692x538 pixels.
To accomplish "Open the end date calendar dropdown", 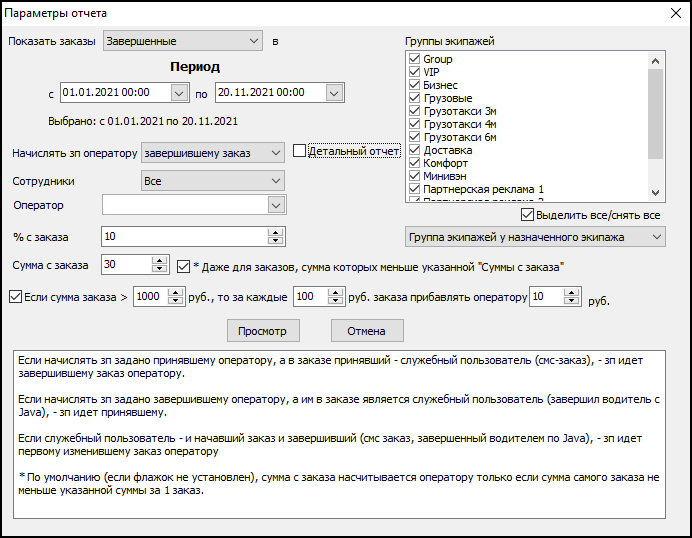I will (335, 92).
